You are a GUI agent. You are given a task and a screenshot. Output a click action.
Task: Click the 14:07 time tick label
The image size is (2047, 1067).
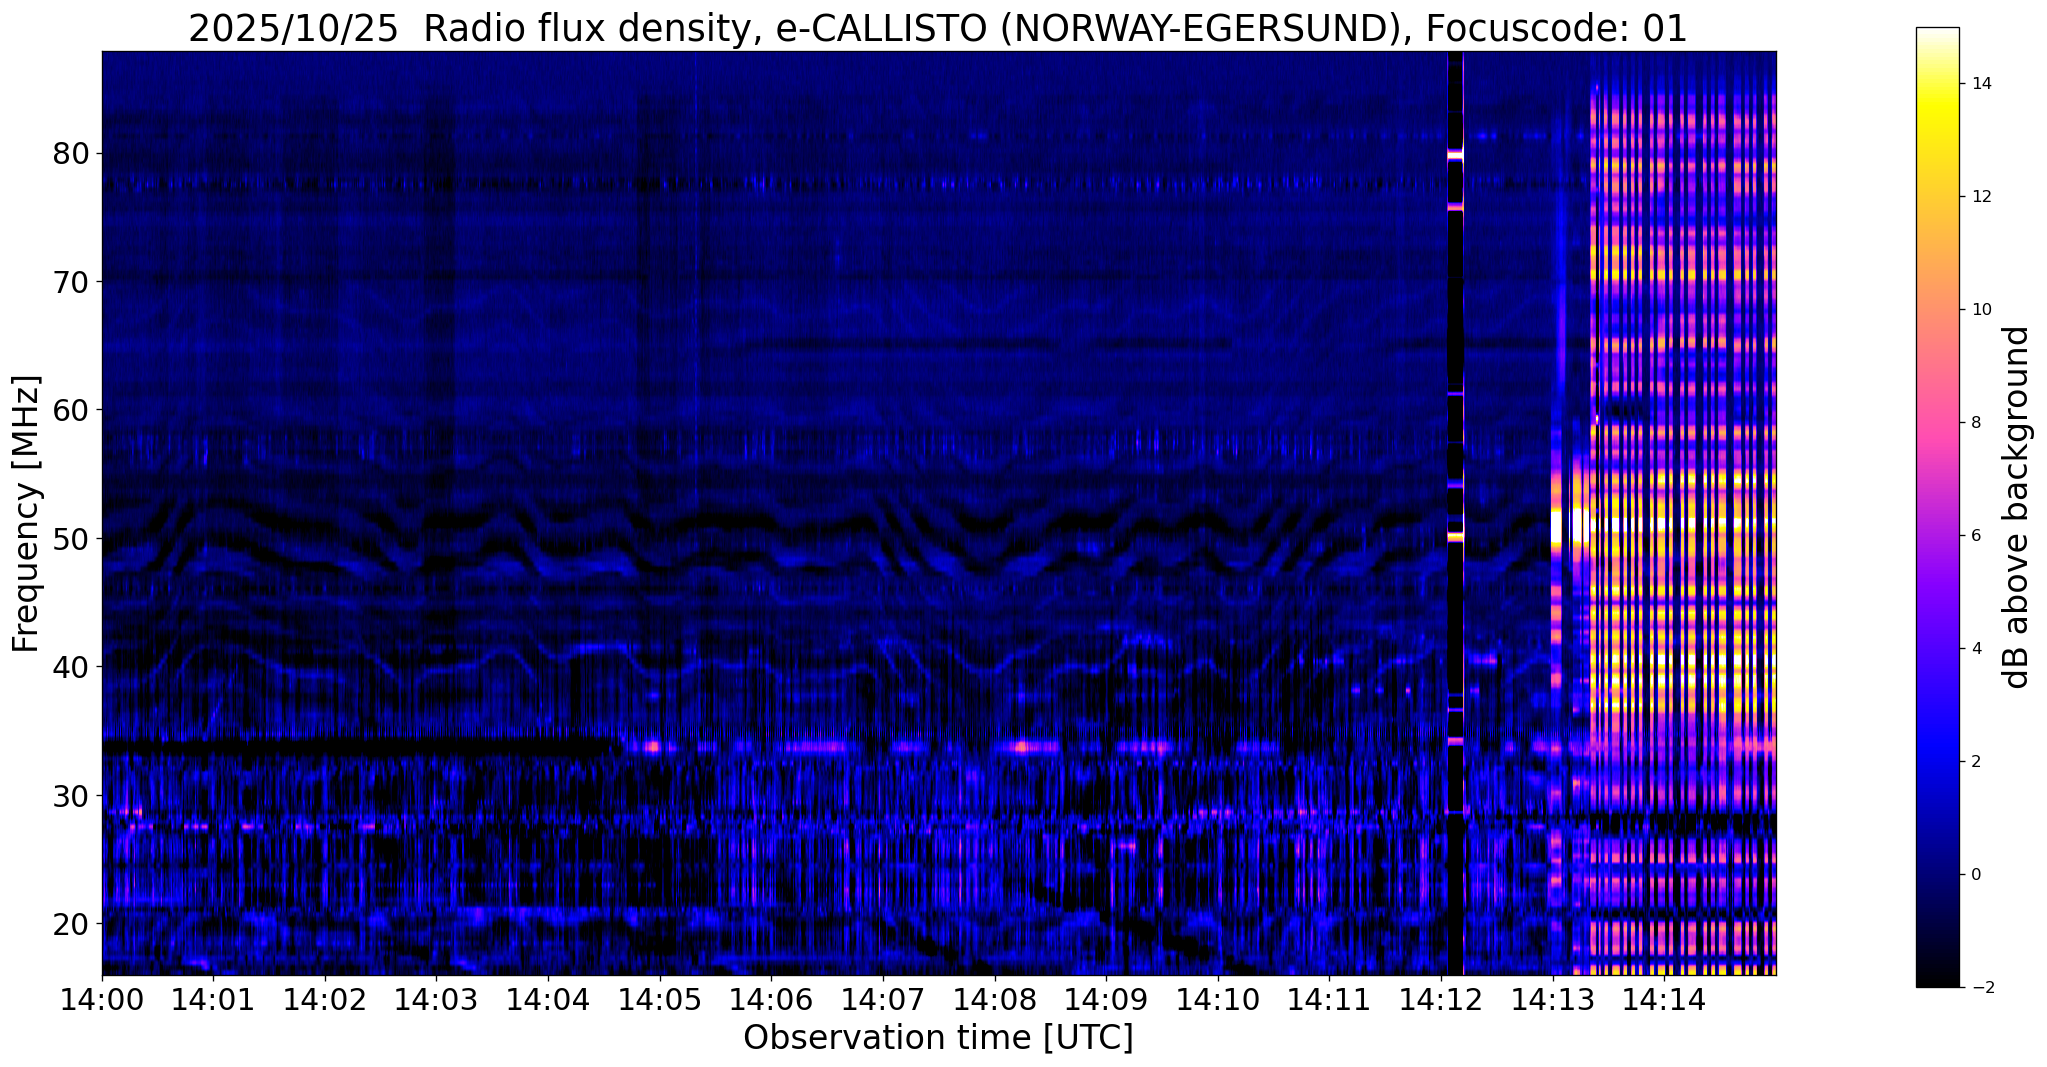tap(882, 999)
